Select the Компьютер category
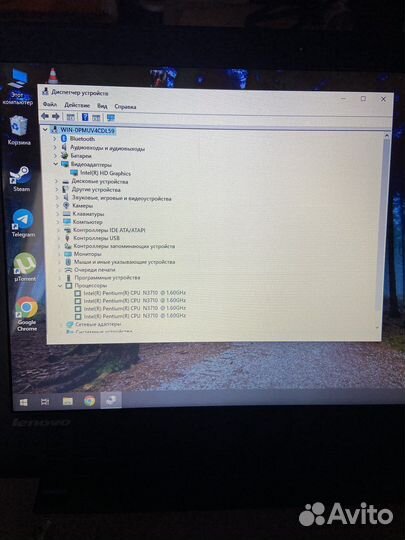Viewport: 405px width, 540px height. coord(88,222)
